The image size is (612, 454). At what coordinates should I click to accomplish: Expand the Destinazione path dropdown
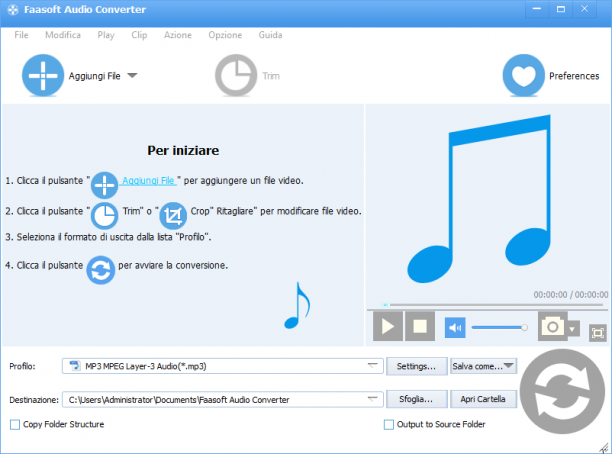coord(373,399)
